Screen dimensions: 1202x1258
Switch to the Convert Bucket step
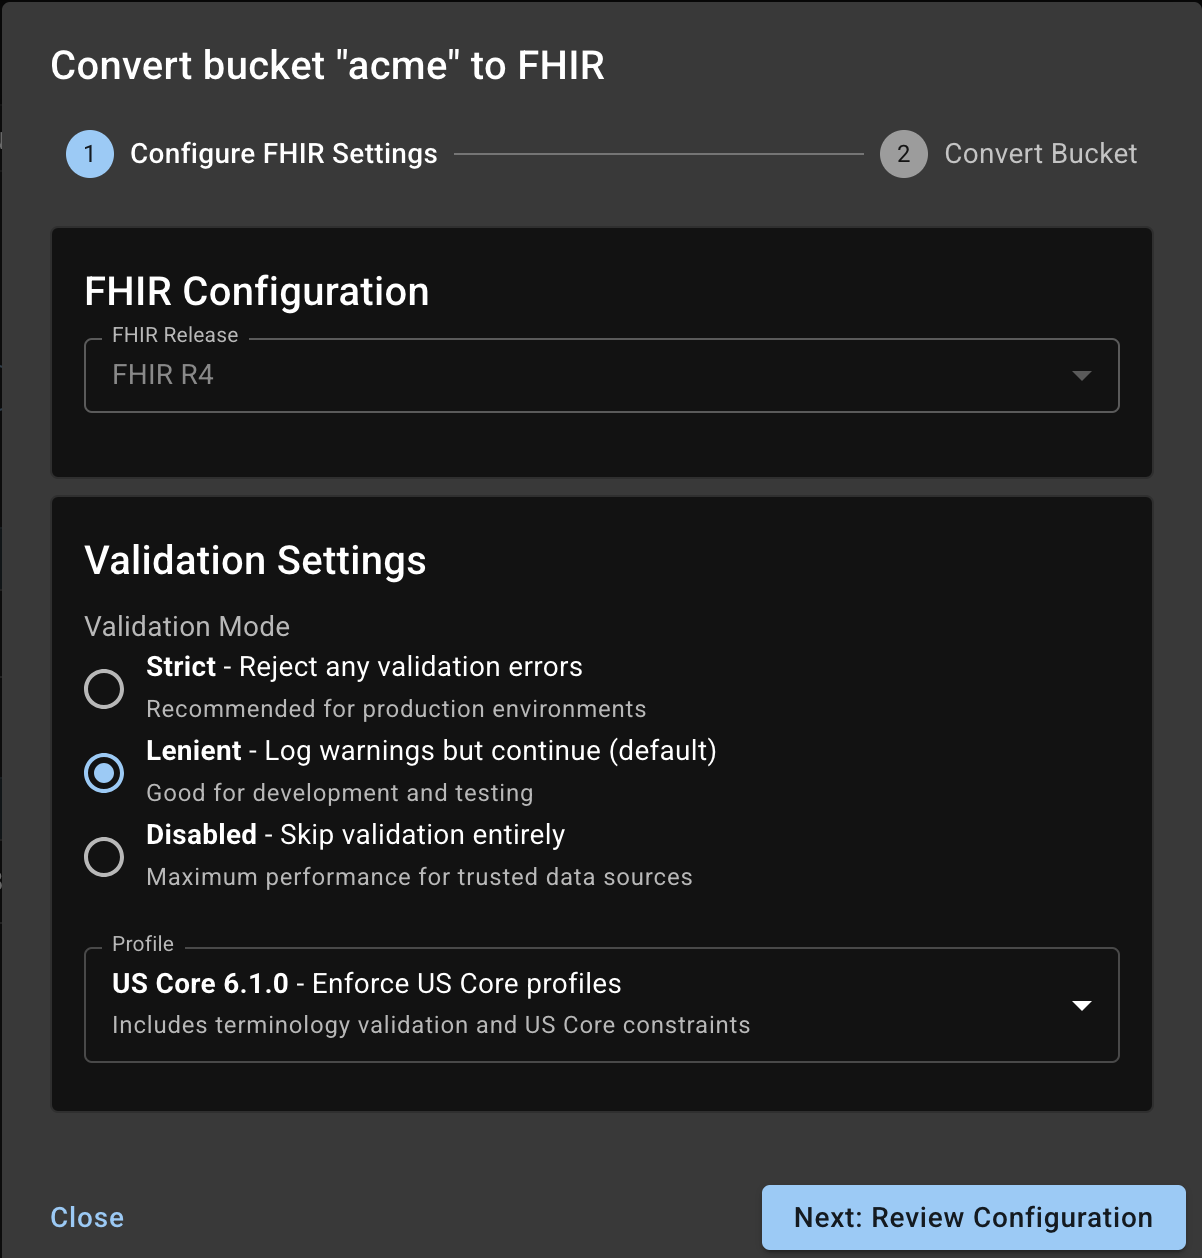(1041, 154)
